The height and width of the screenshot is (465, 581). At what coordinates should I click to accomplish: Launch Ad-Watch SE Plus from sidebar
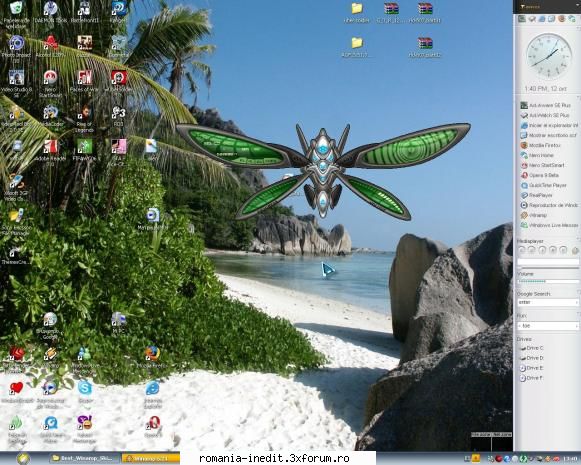(545, 115)
